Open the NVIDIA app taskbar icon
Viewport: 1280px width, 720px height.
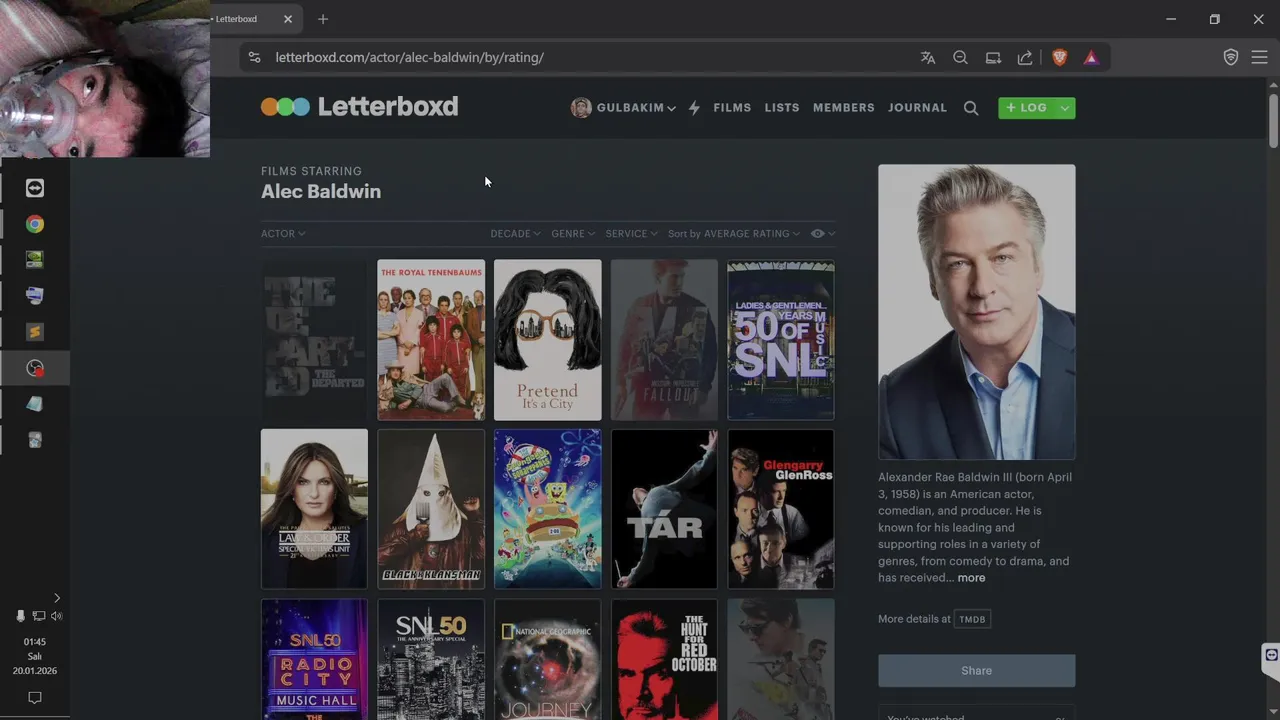35,260
